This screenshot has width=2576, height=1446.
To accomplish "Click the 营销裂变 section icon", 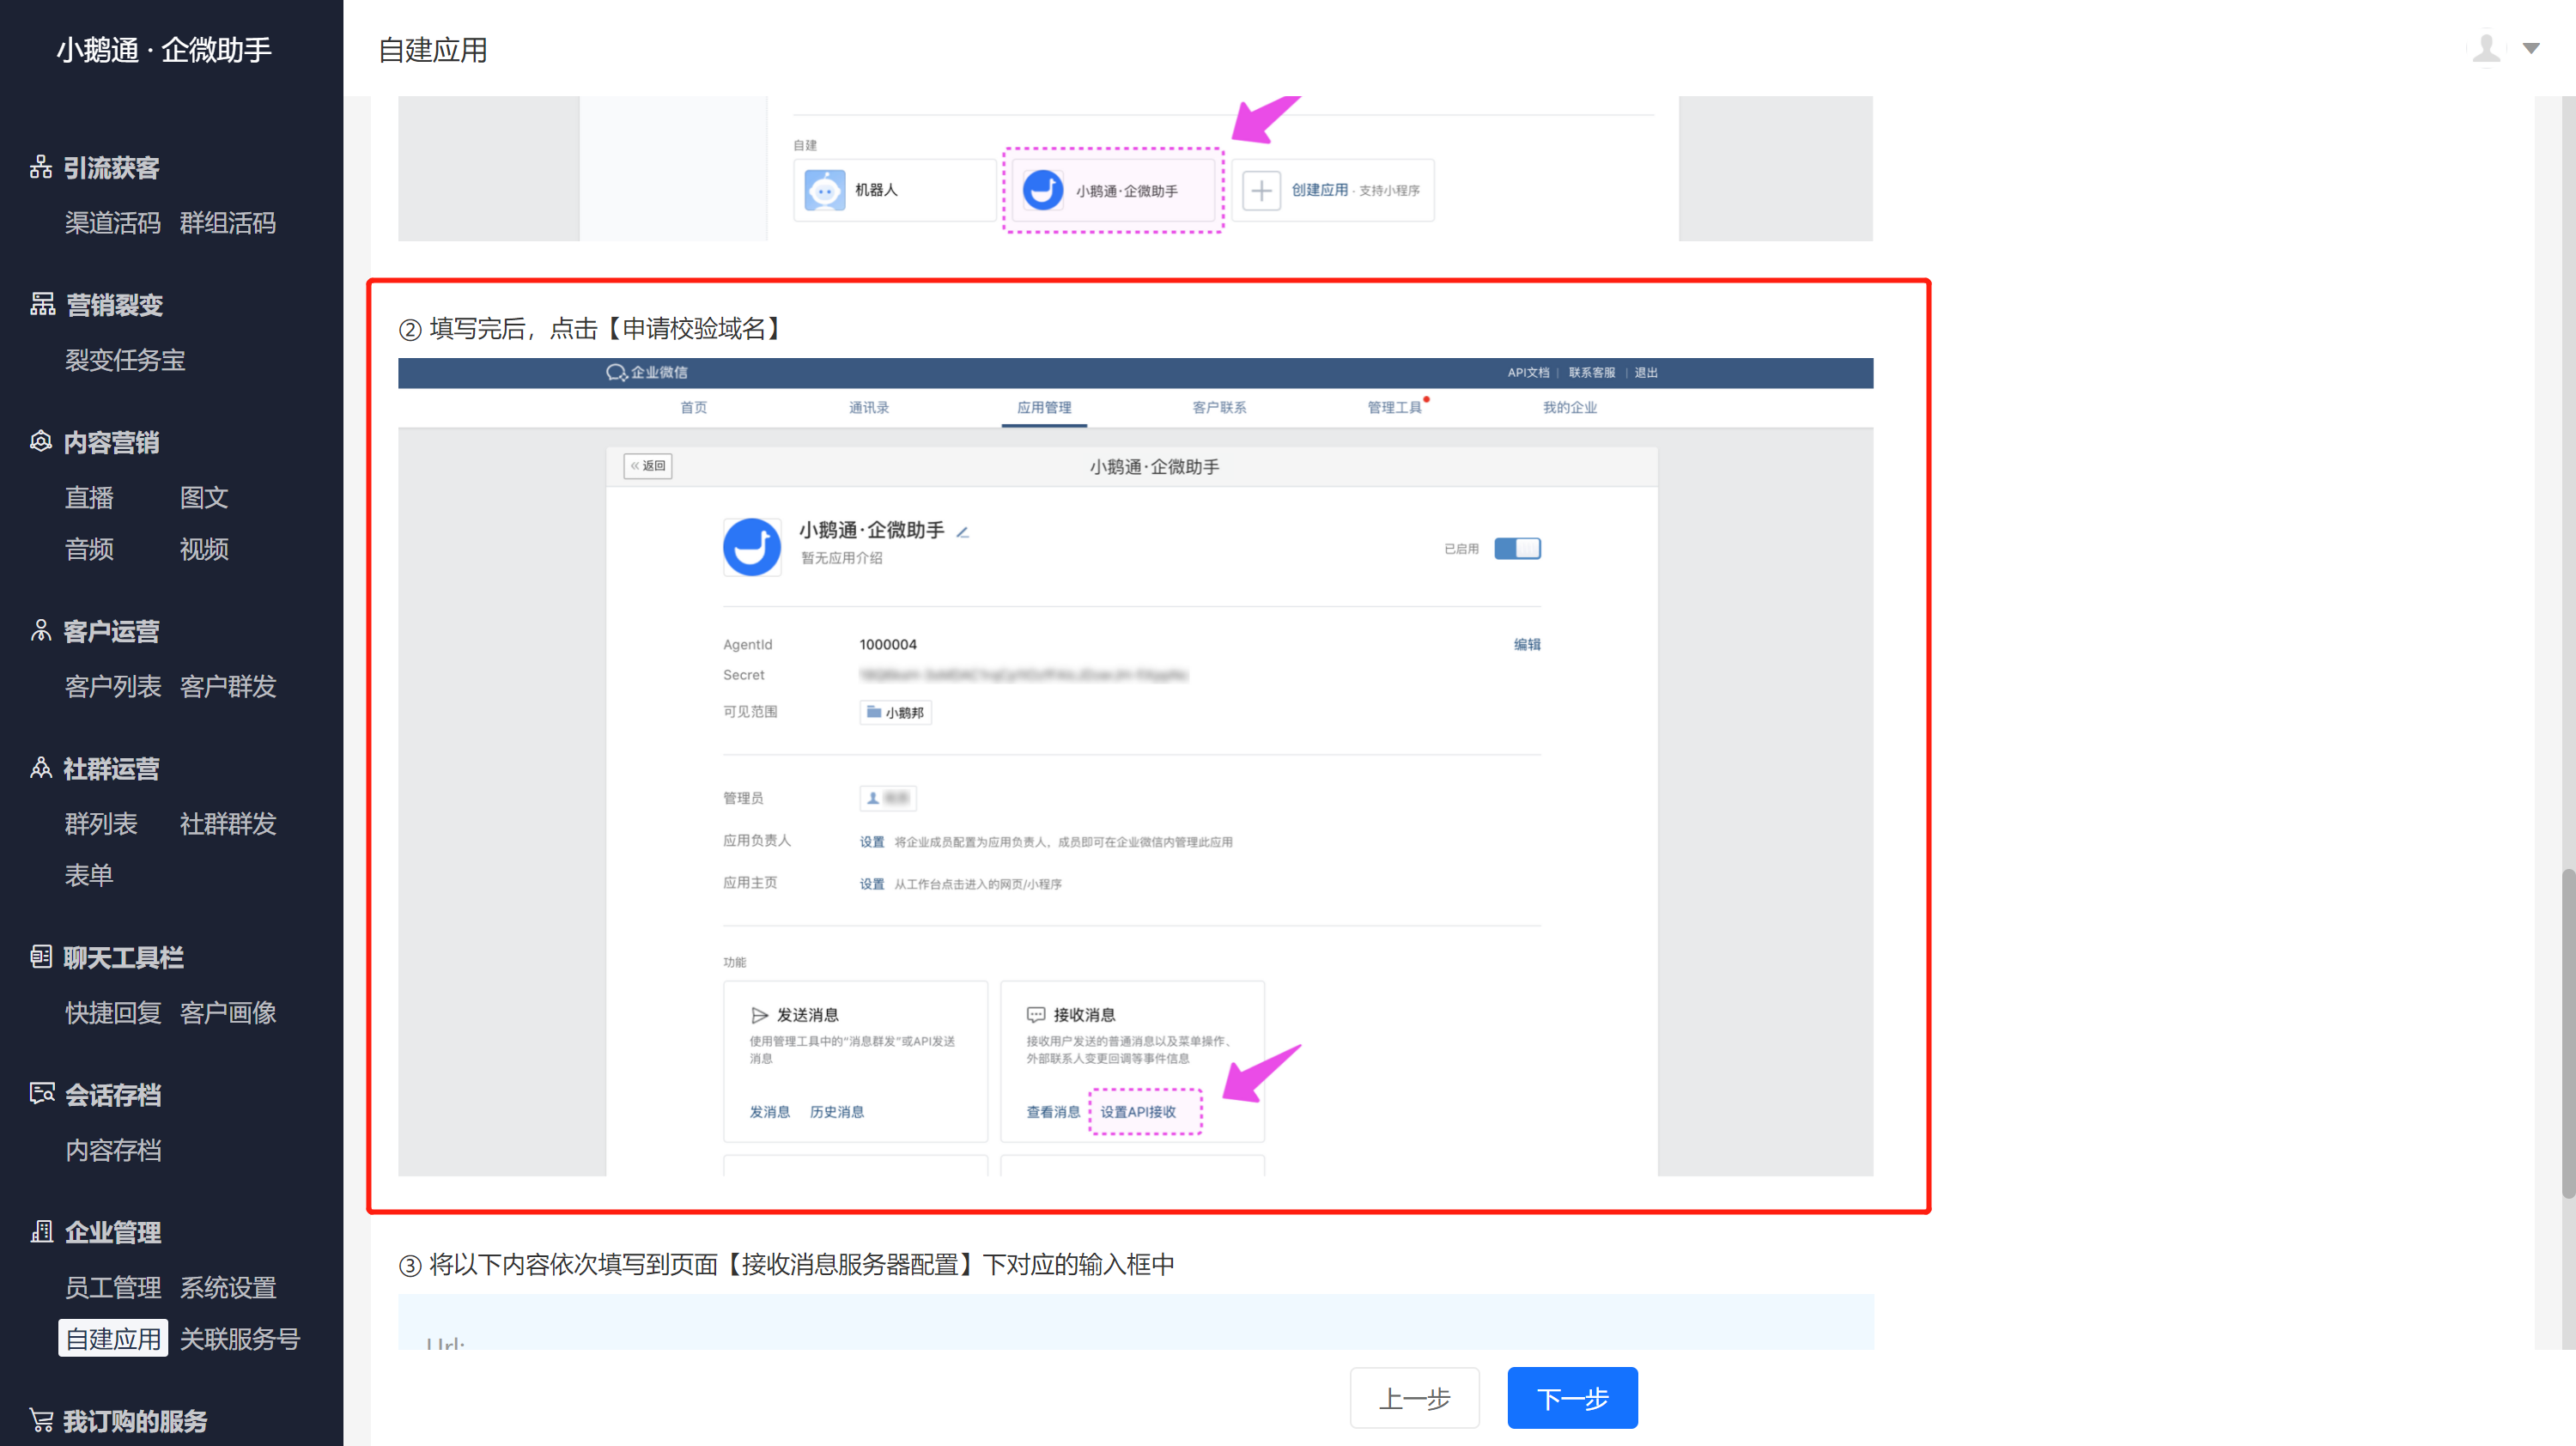I will coord(42,304).
